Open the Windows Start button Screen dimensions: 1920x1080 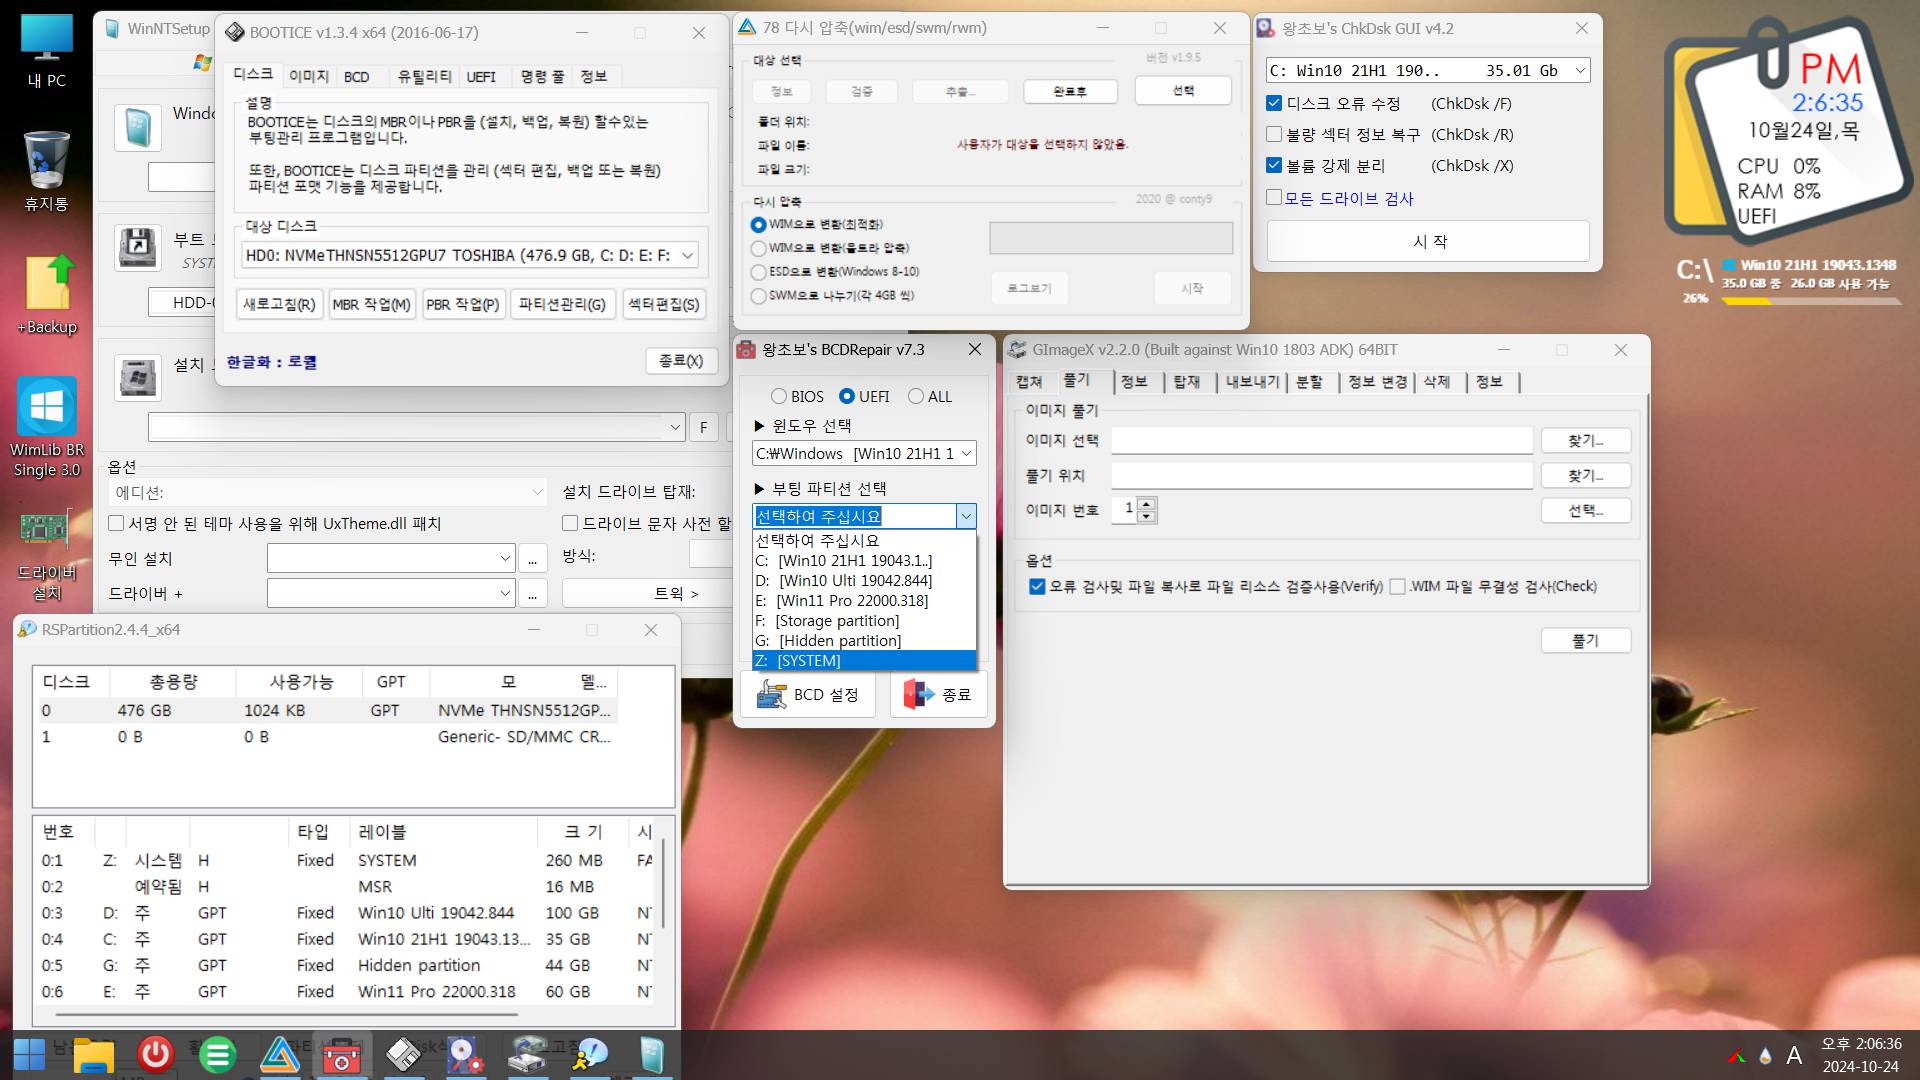tap(29, 1054)
